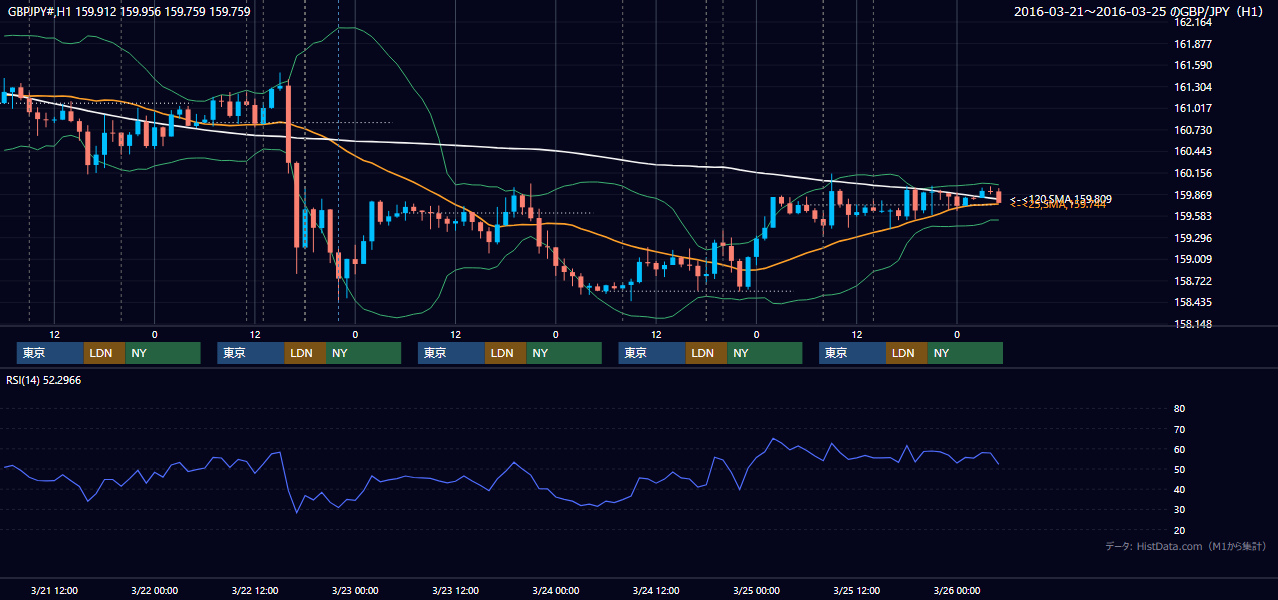
Task: Click the 158.722 price axis label
Action: pos(1193,281)
